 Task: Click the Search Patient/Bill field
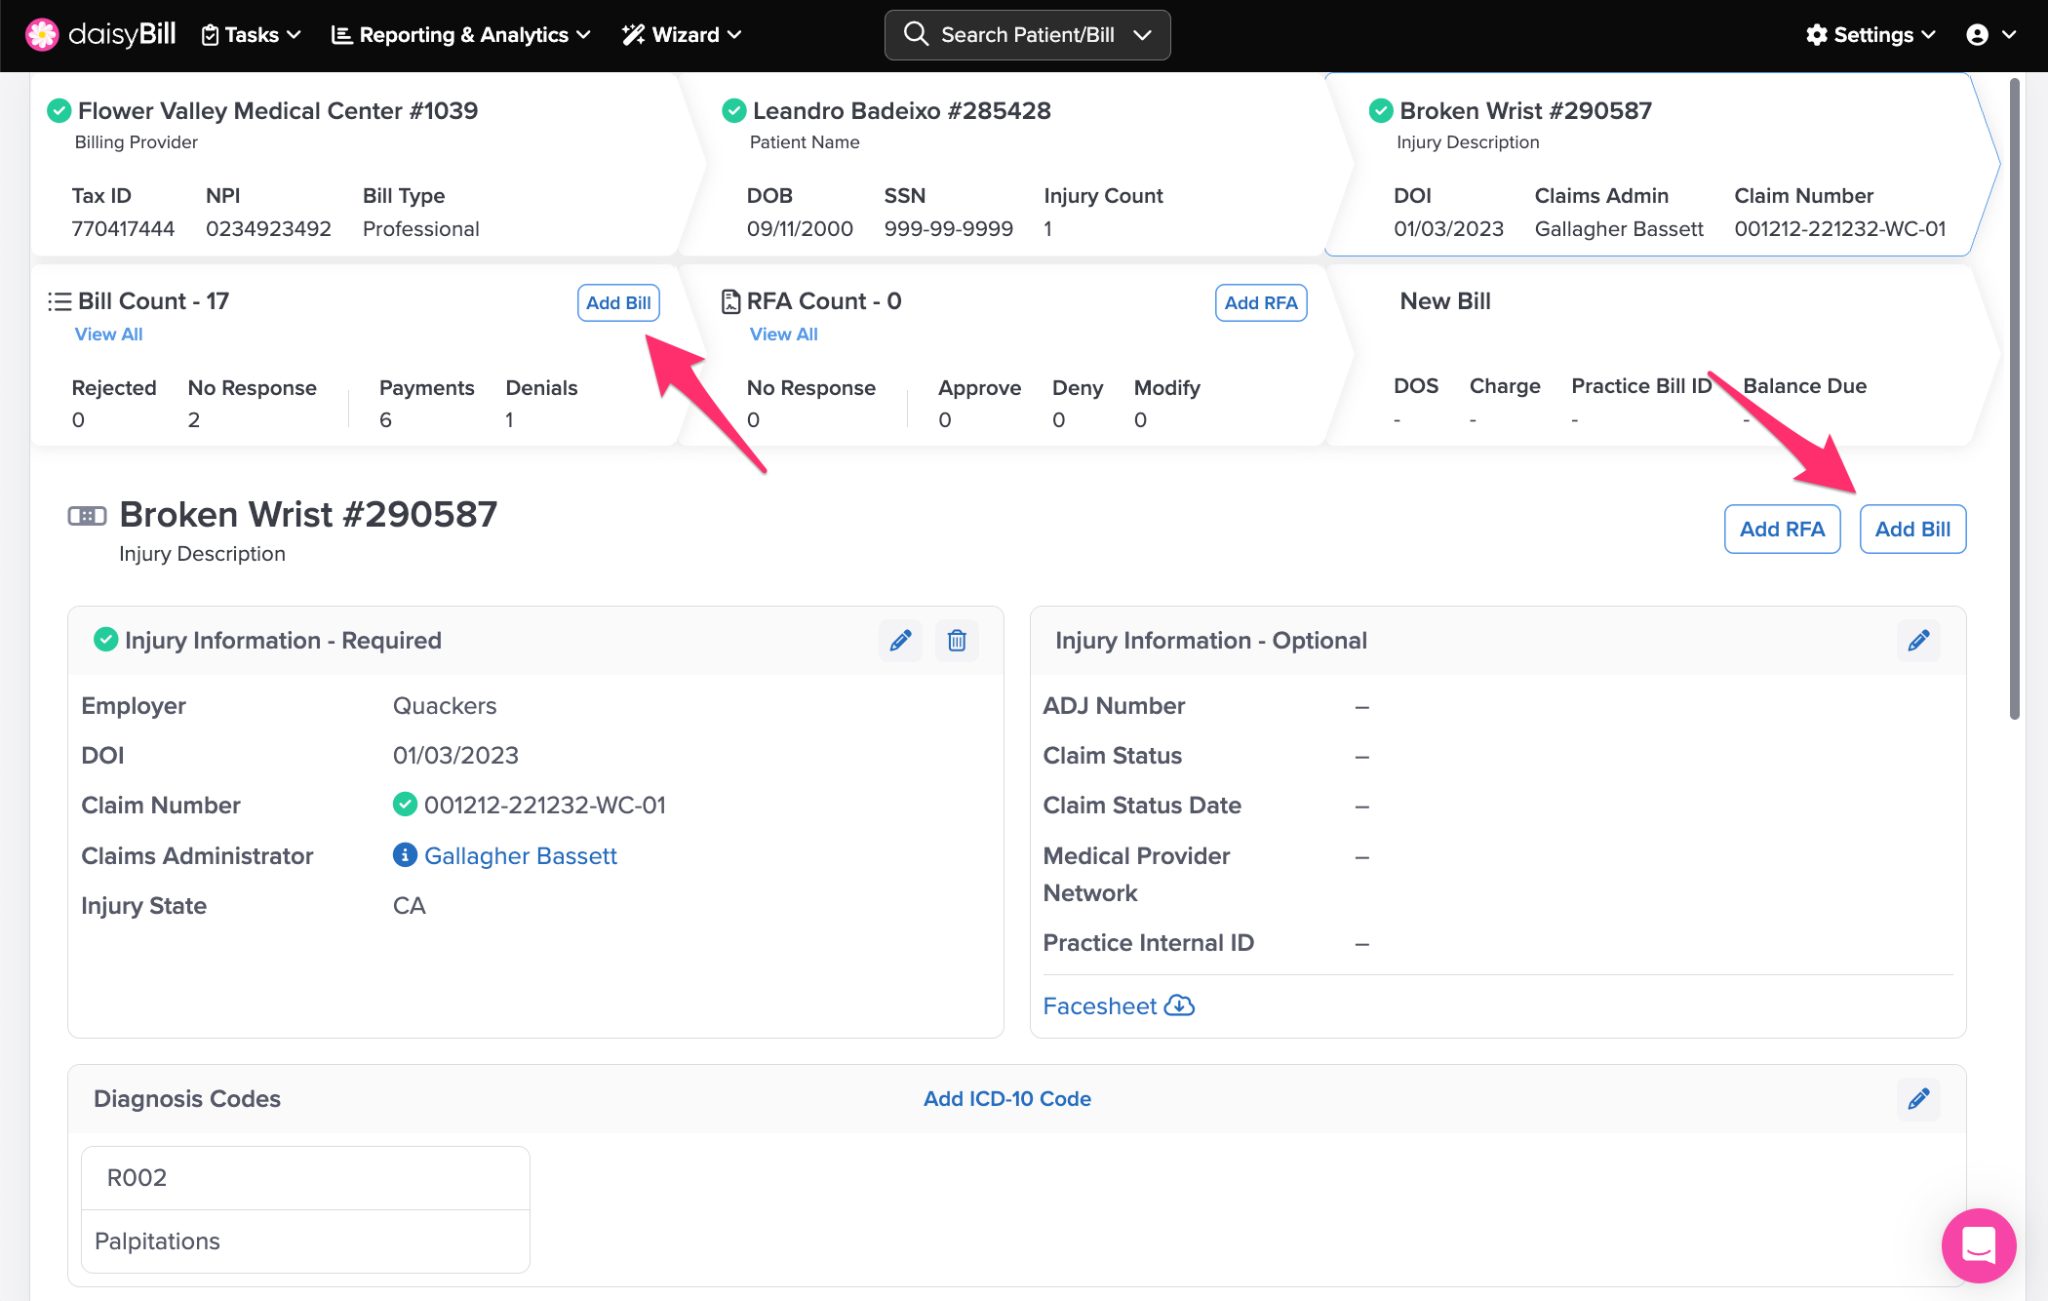pyautogui.click(x=1026, y=35)
